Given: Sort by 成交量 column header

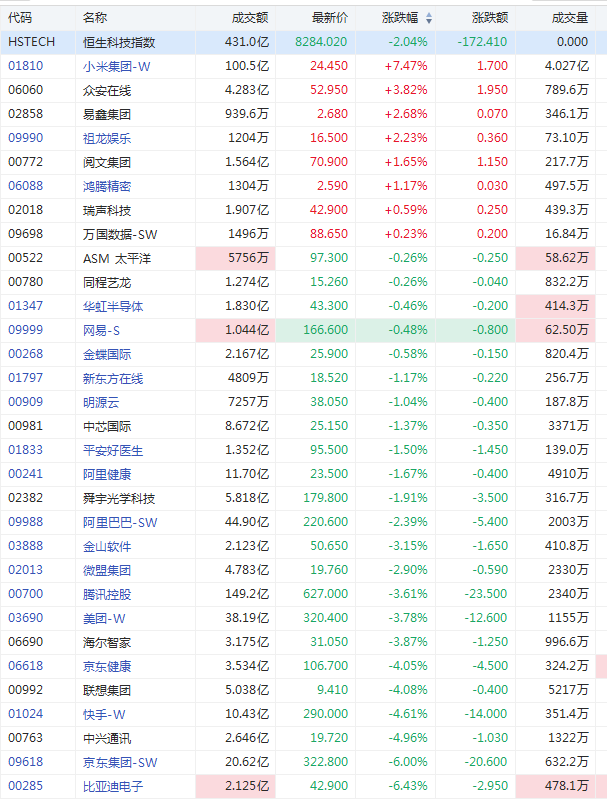Looking at the screenshot, I should pyautogui.click(x=570, y=18).
